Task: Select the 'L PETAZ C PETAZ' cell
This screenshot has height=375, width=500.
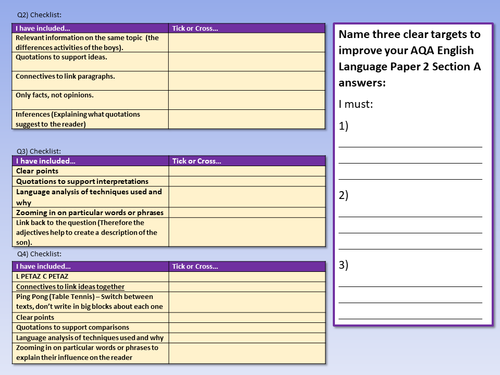Action: [91, 277]
